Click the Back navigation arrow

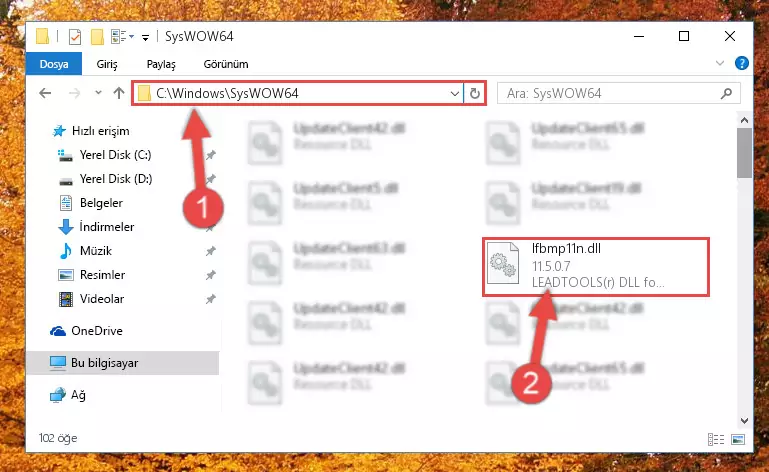pyautogui.click(x=45, y=93)
